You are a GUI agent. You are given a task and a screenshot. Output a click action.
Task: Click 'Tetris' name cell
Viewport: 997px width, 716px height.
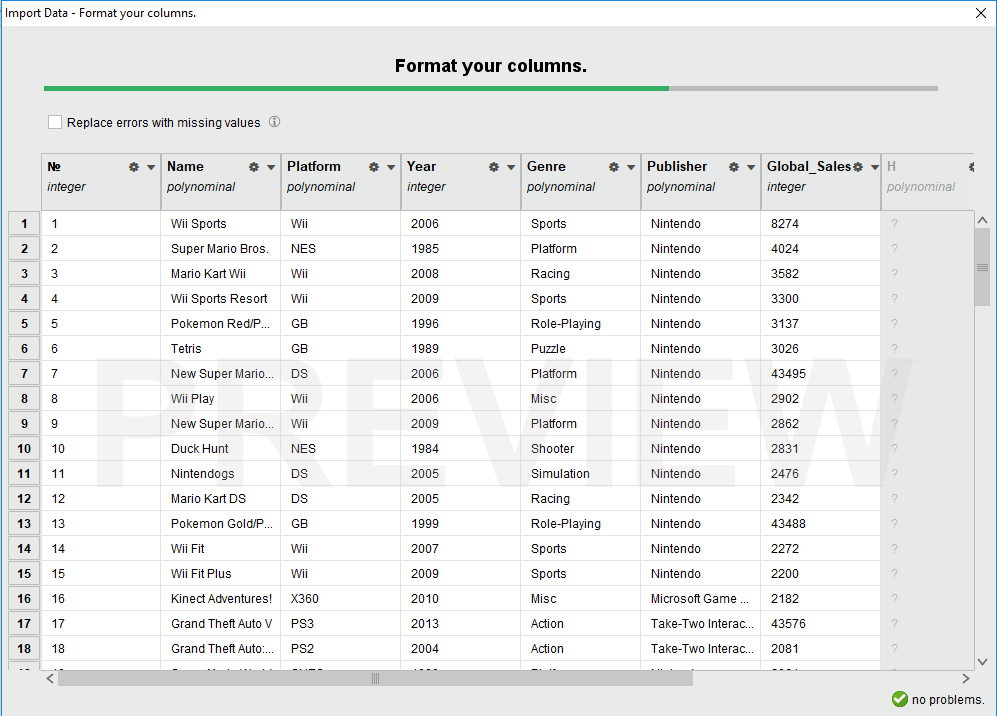[x=221, y=348]
